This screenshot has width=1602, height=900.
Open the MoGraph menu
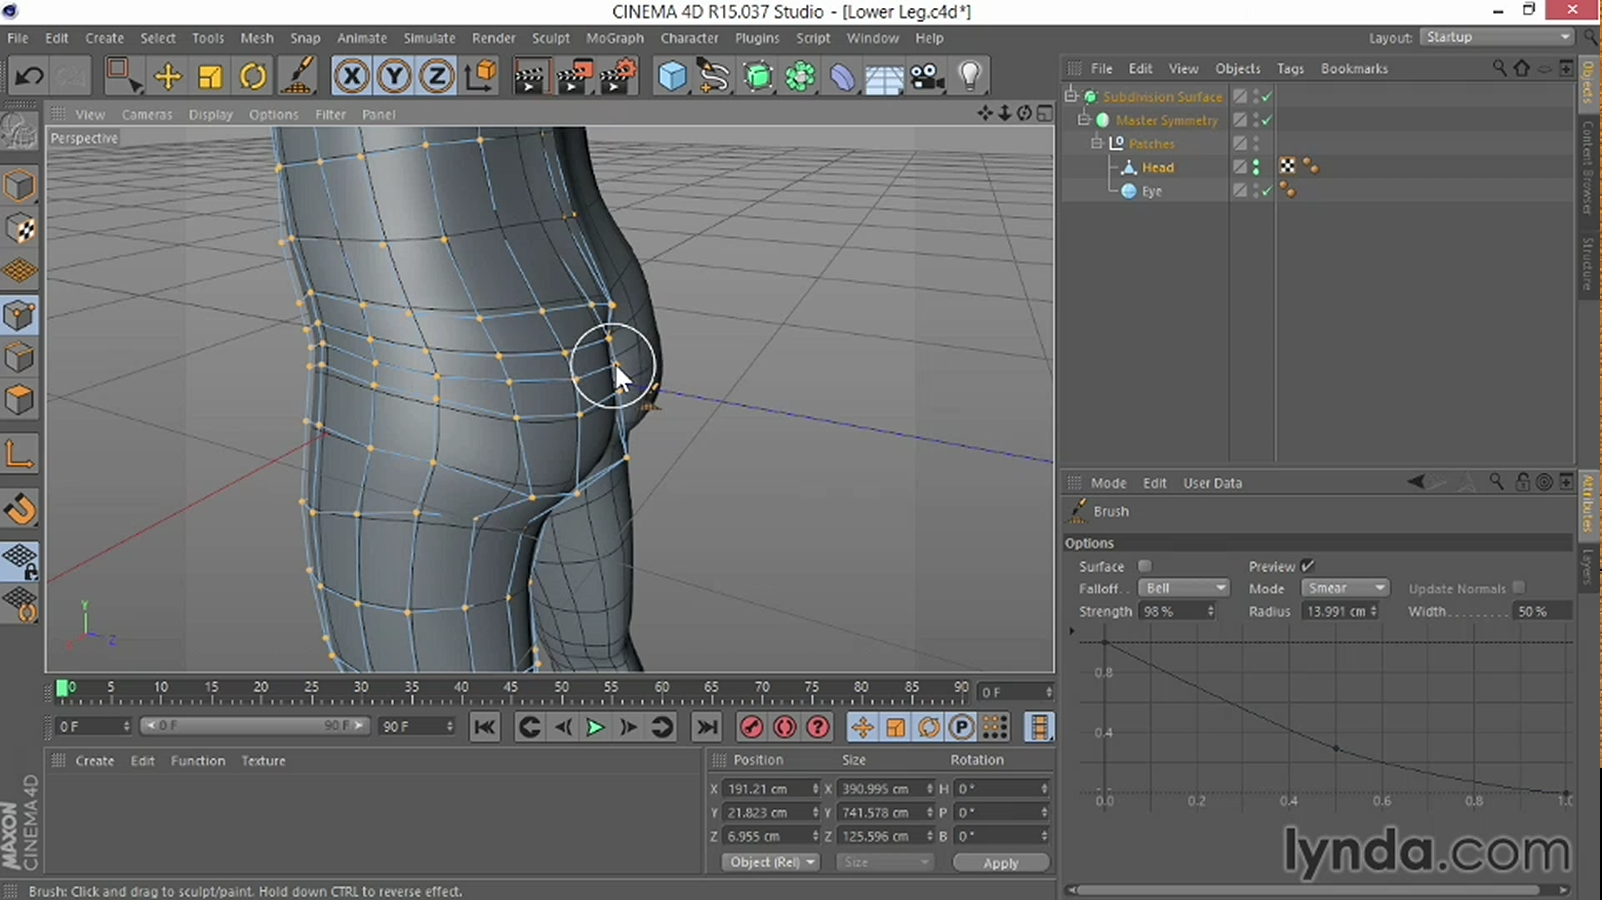pos(614,38)
